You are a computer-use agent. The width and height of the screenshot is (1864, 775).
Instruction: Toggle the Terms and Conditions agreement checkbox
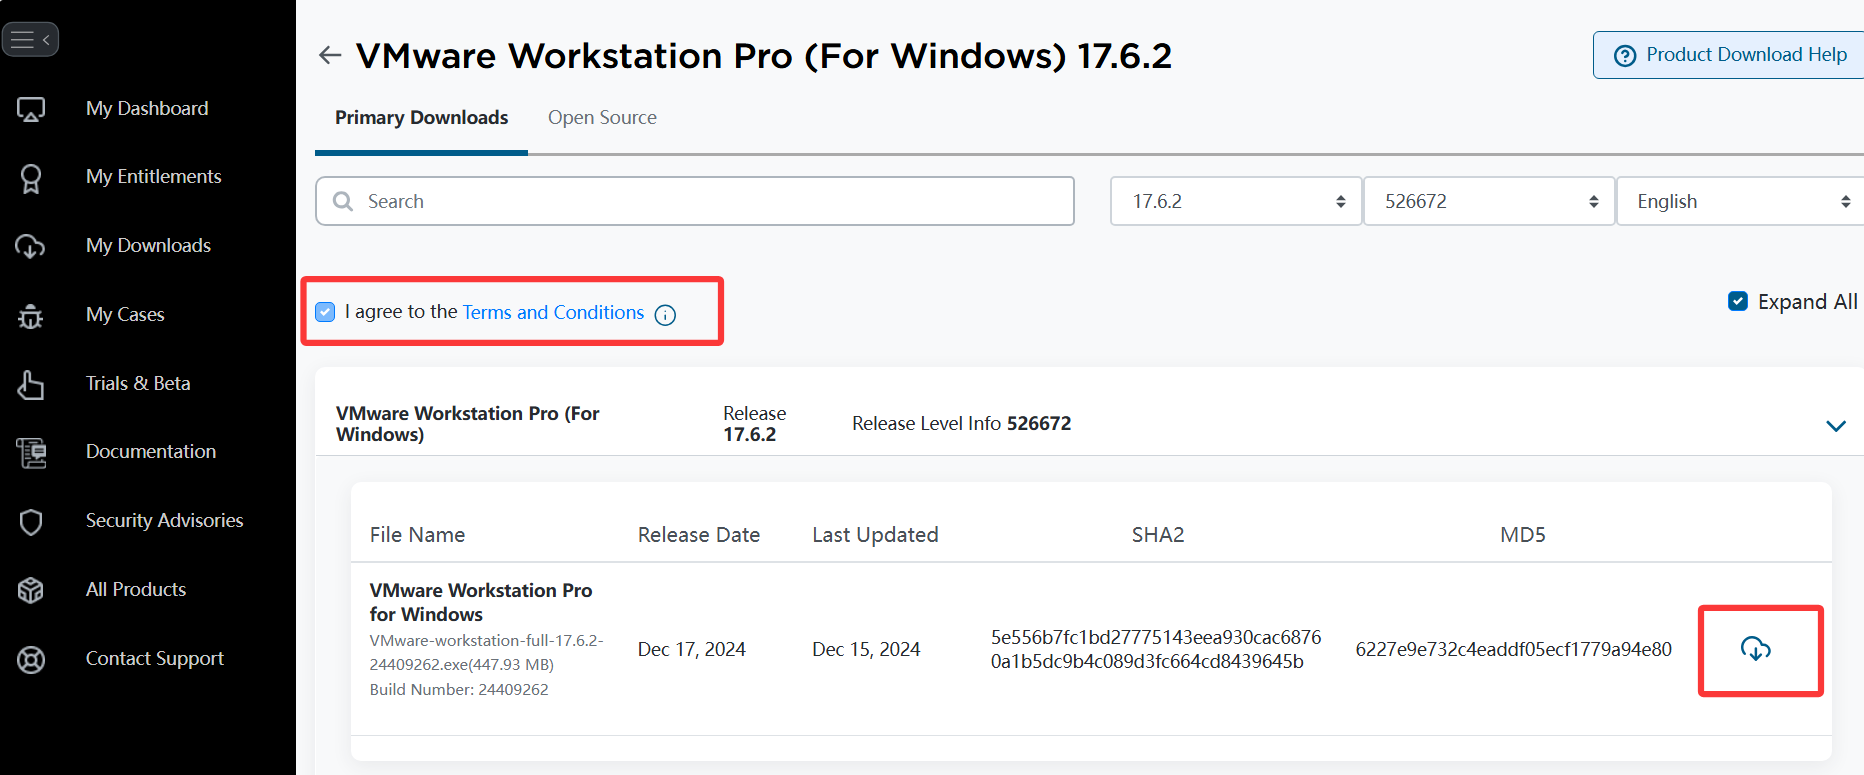click(325, 312)
